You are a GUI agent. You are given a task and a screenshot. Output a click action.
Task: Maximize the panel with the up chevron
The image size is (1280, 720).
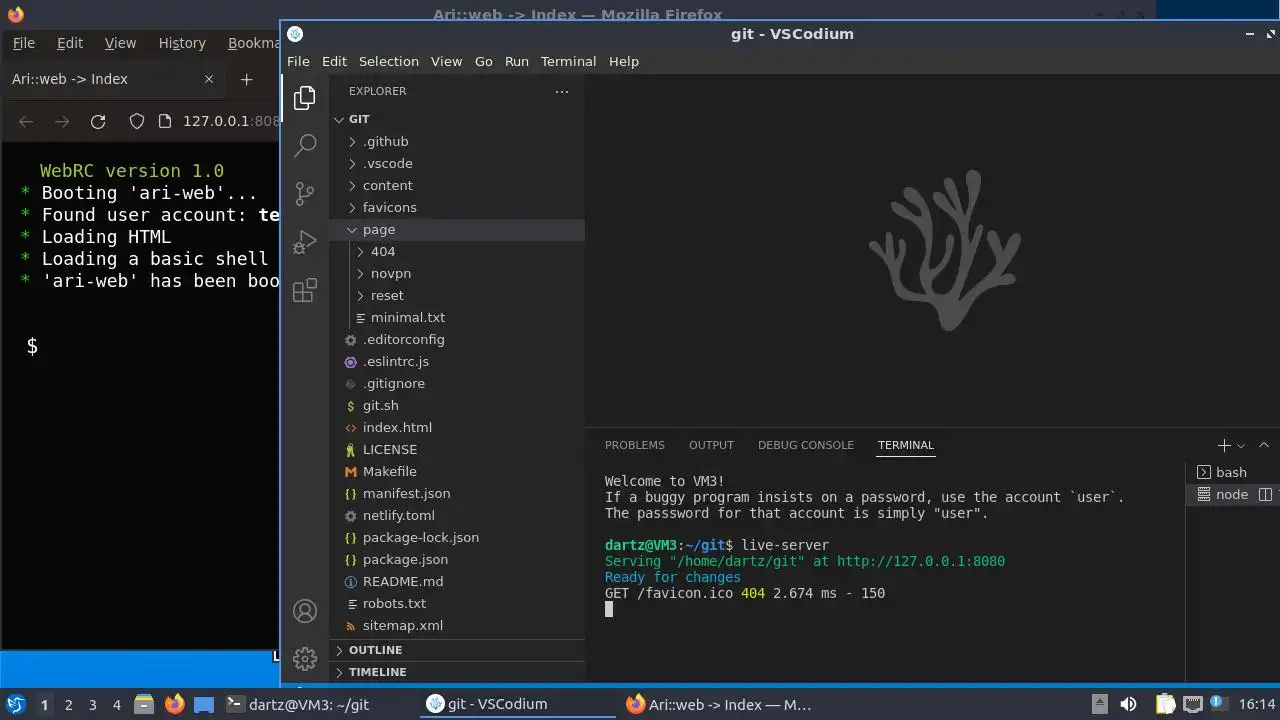(1264, 445)
